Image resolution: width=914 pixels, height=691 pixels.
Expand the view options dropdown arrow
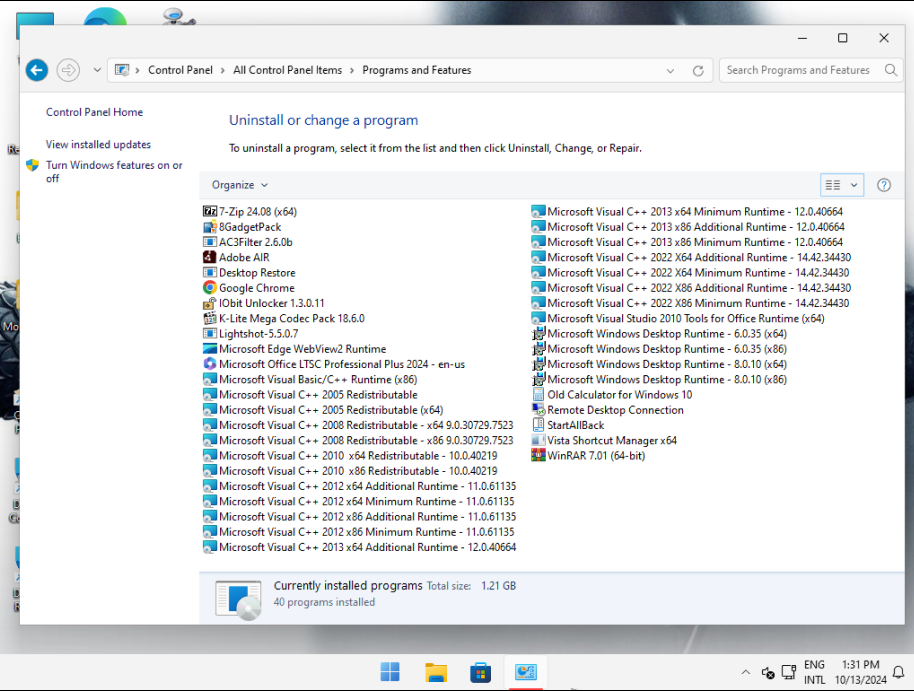tap(854, 185)
